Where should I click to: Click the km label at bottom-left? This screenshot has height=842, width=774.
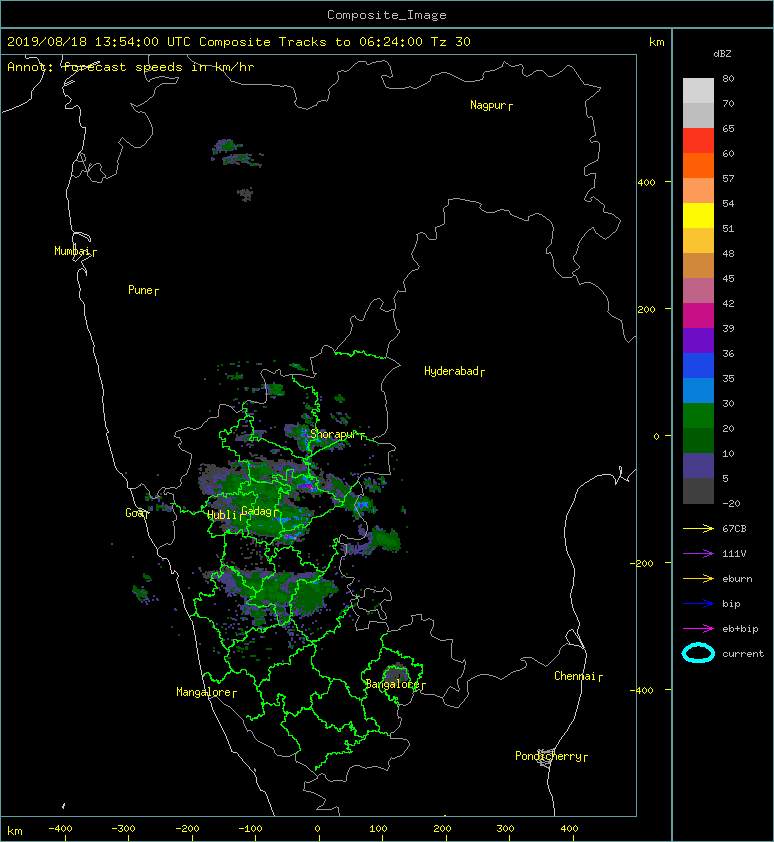tap(15, 831)
